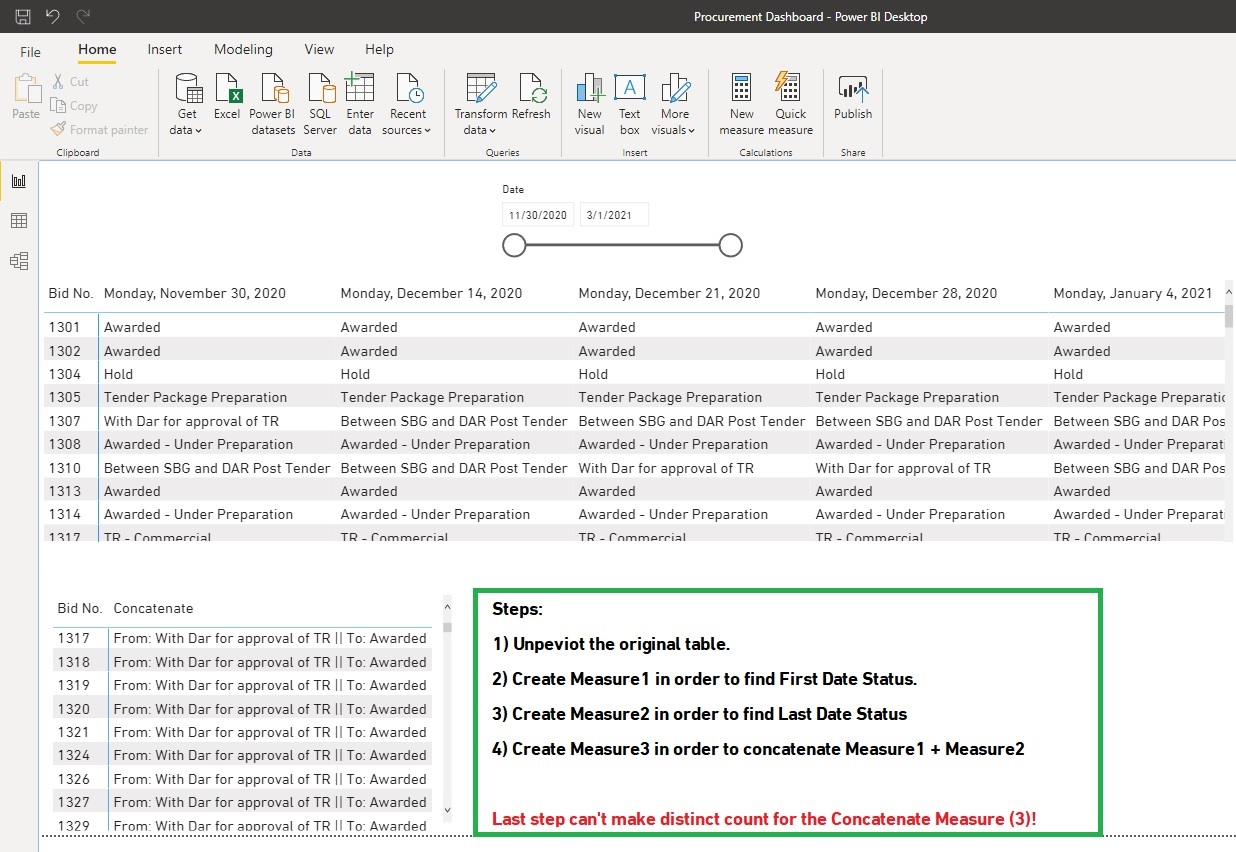Click the Redo arrow icon

[x=83, y=16]
